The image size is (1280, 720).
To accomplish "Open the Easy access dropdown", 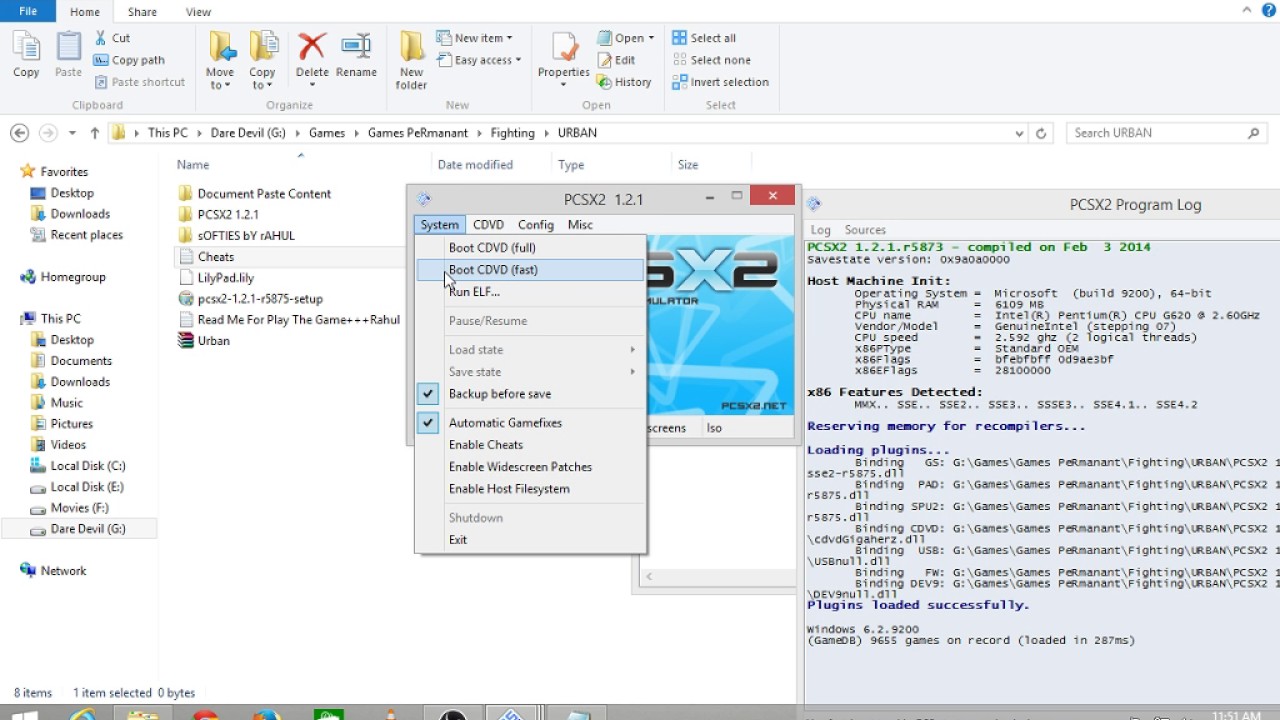I will [479, 60].
